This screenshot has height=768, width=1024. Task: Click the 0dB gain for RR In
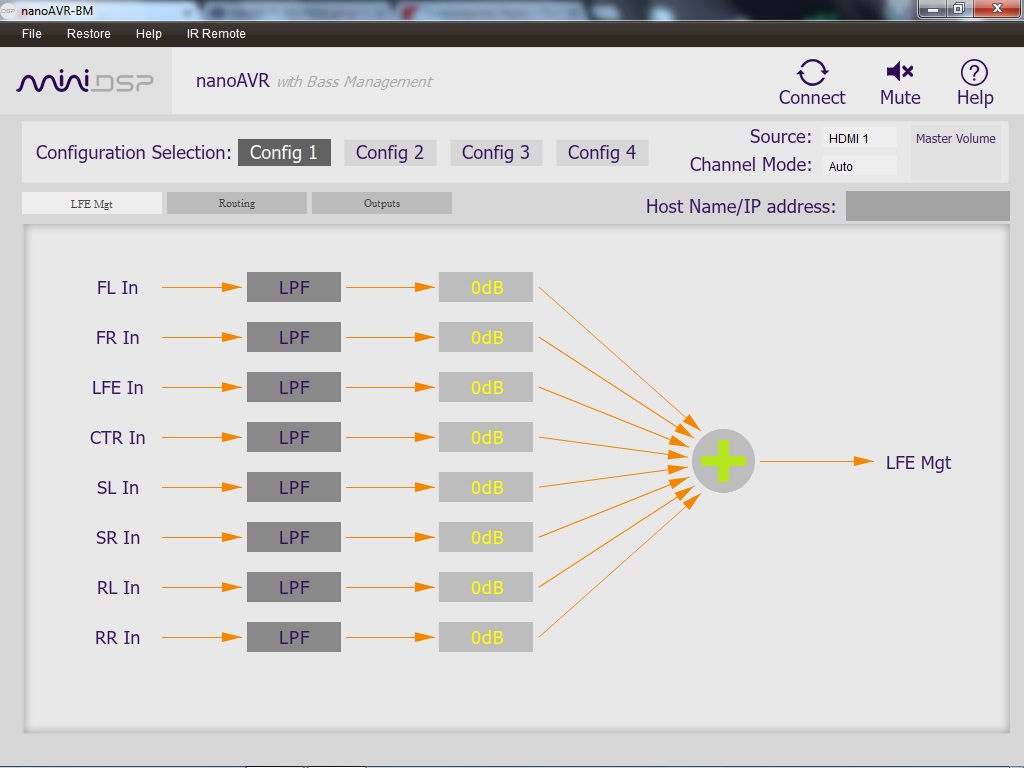click(x=486, y=637)
